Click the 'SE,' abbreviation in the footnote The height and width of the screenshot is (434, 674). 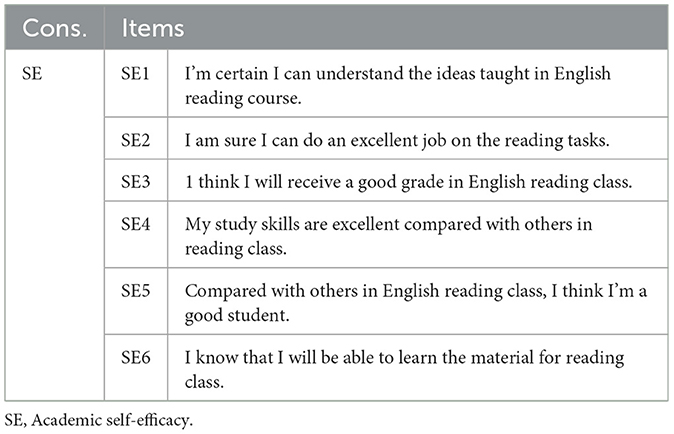pyautogui.click(x=15, y=421)
